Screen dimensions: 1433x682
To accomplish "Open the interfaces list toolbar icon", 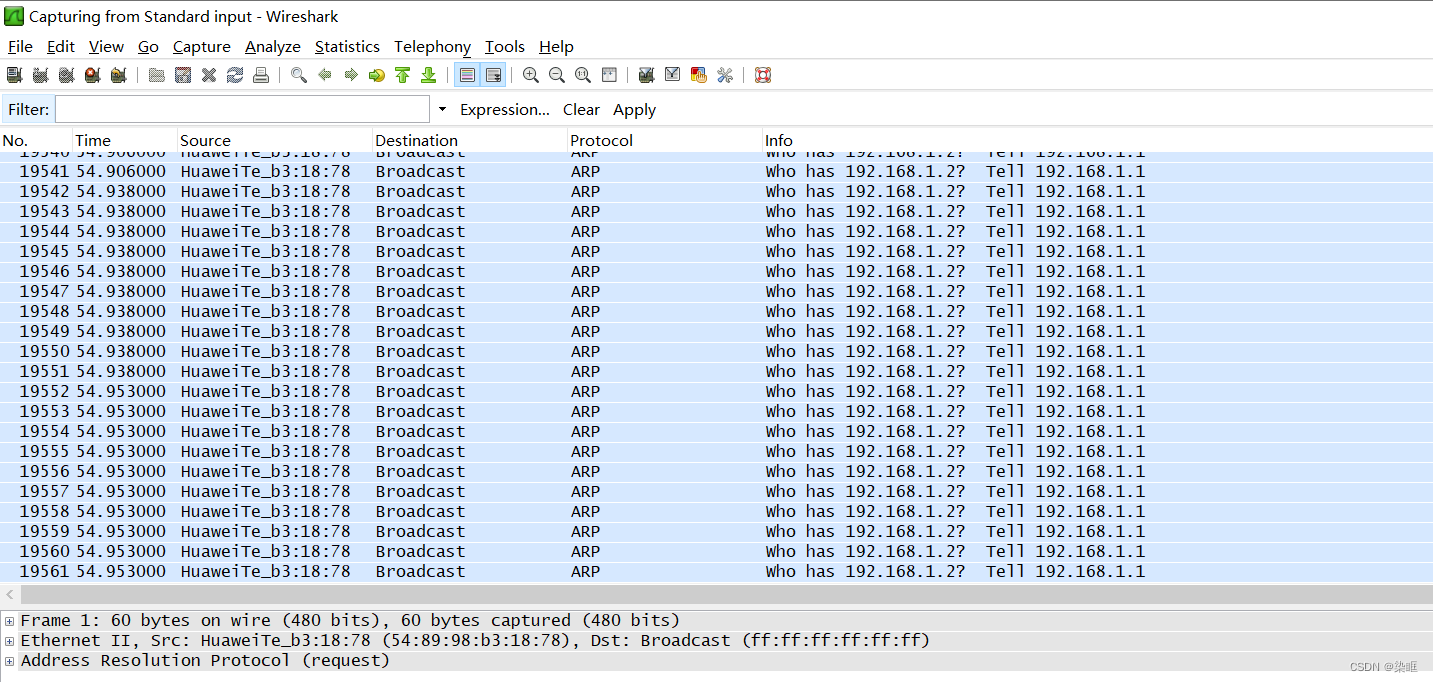I will [x=14, y=75].
